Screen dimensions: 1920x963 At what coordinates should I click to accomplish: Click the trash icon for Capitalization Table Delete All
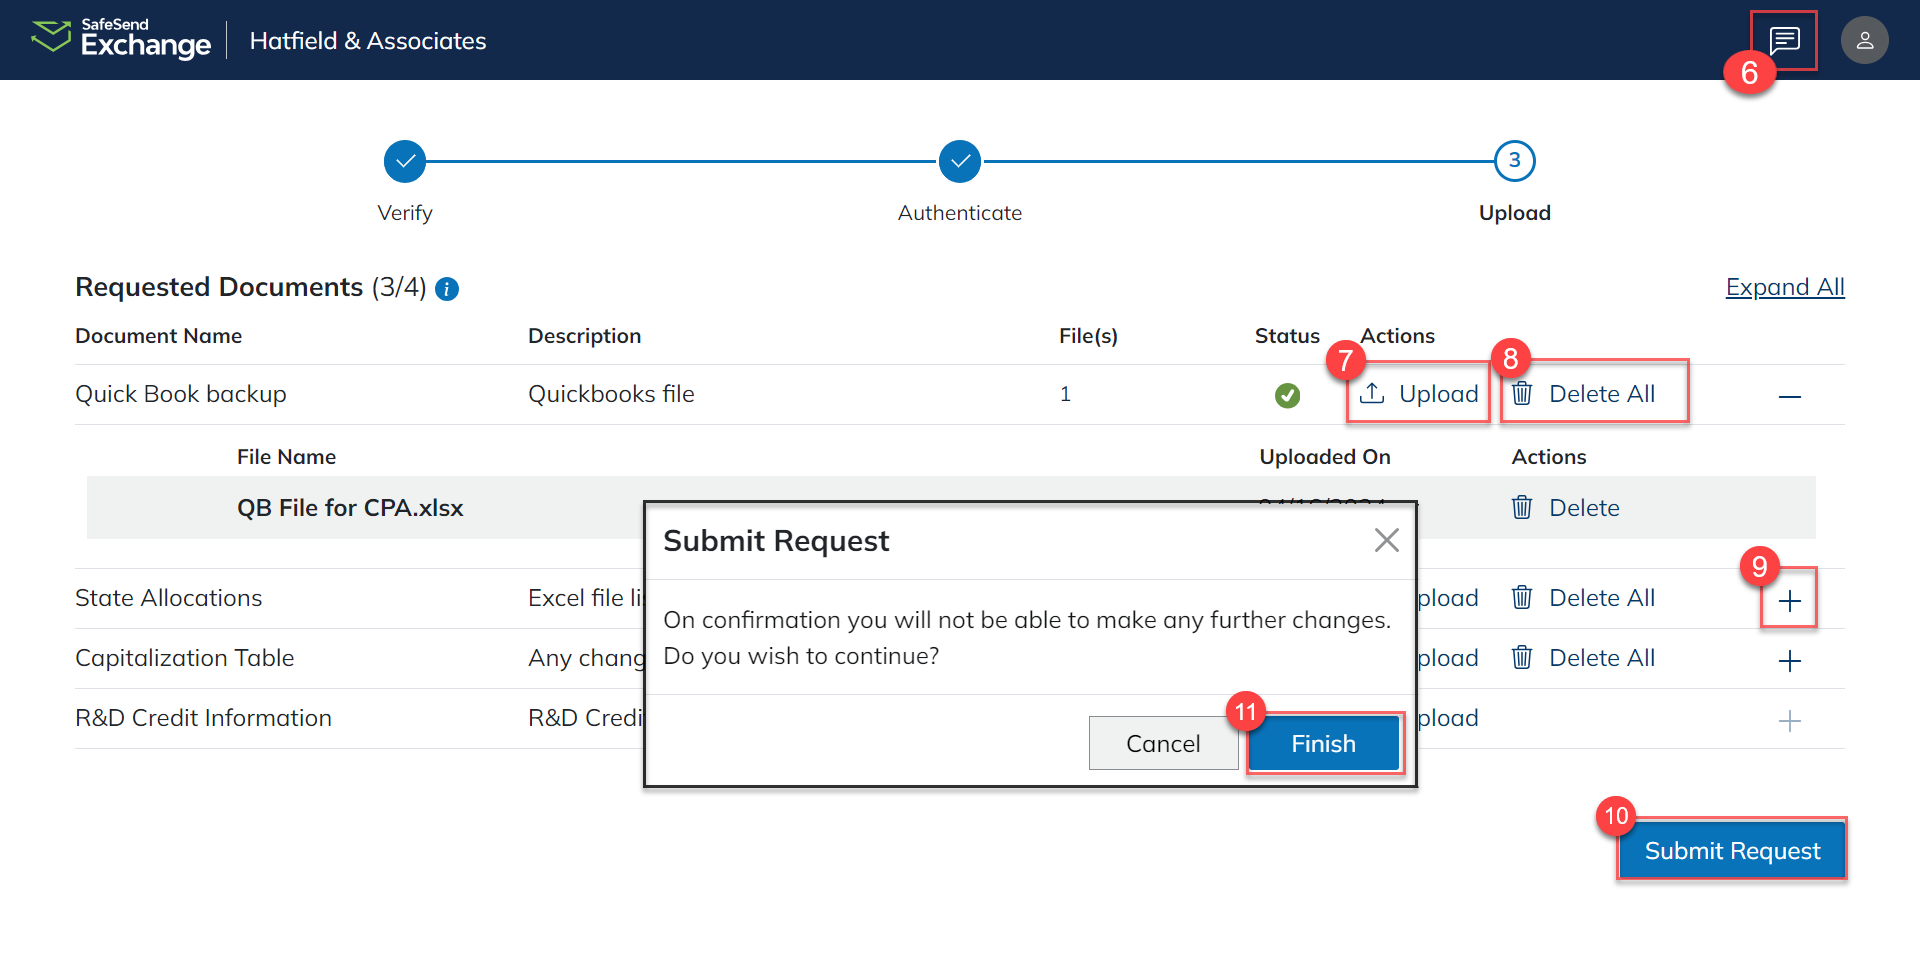click(1521, 658)
